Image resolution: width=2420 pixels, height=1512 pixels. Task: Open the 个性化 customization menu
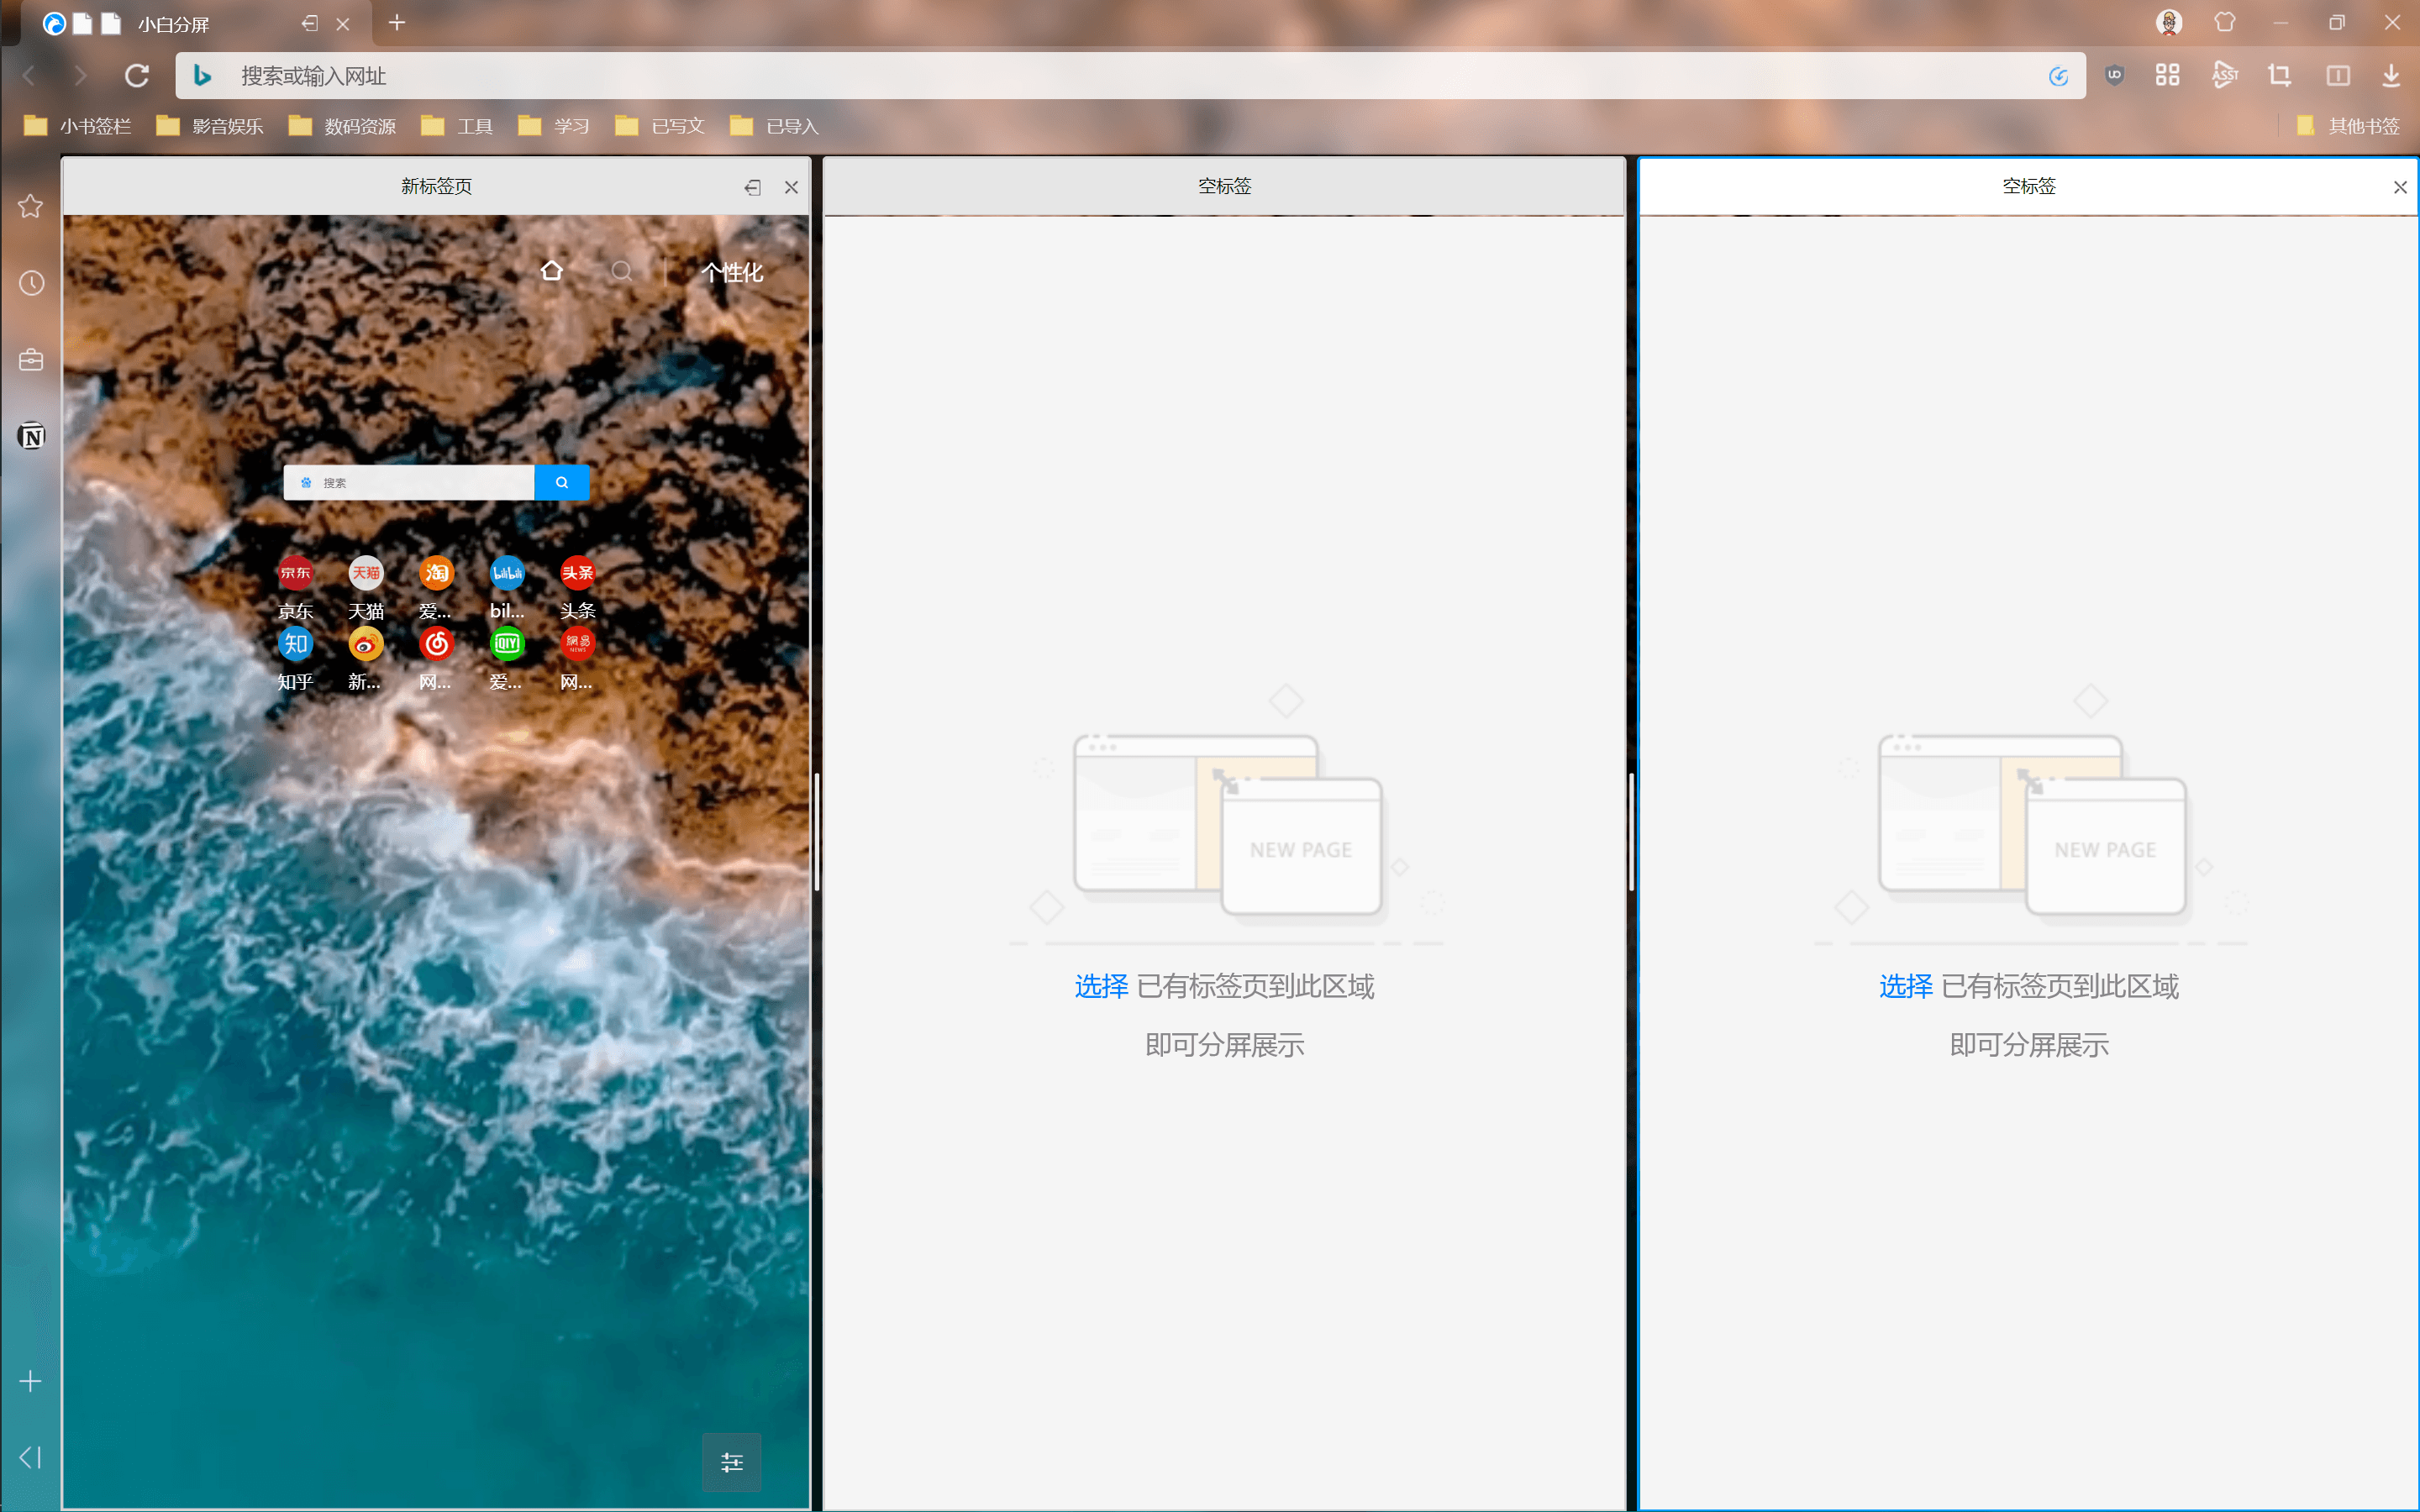[x=731, y=272]
